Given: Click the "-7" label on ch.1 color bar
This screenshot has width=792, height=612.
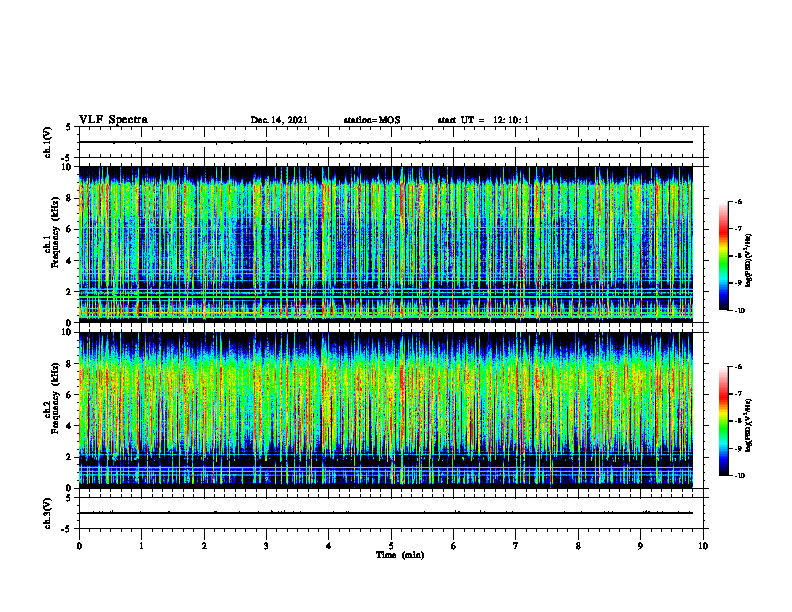Looking at the screenshot, I should [x=739, y=229].
